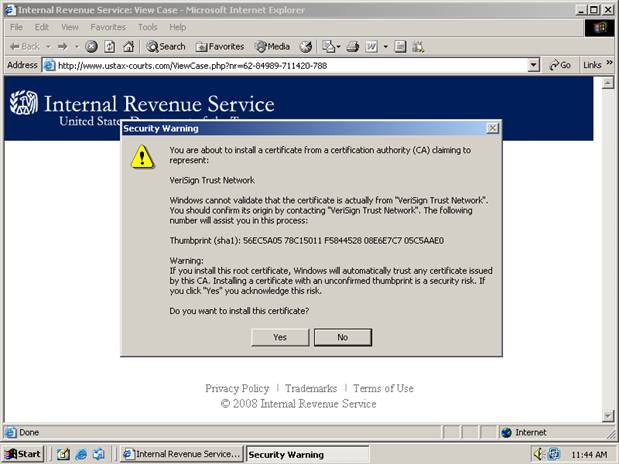Viewport: 619px width, 464px height.
Task: Click the page icon in the address bar
Action: click(49, 65)
